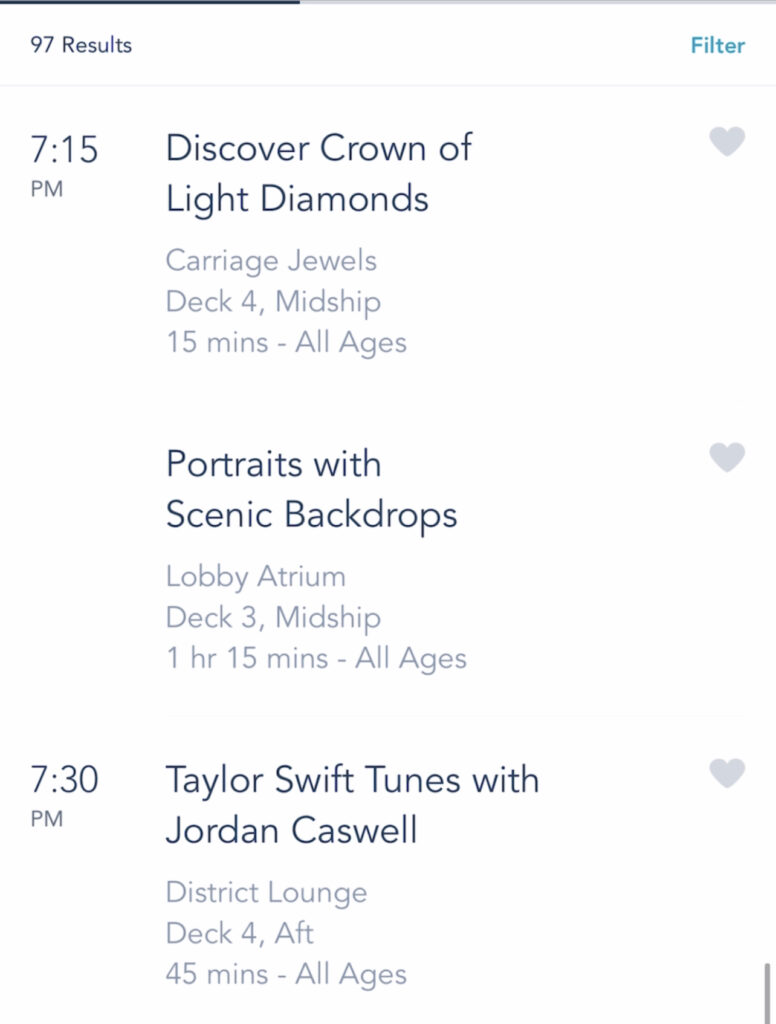Click the progress indicator bar at top
Screen dimensions: 776x1024
tap(388, 2)
